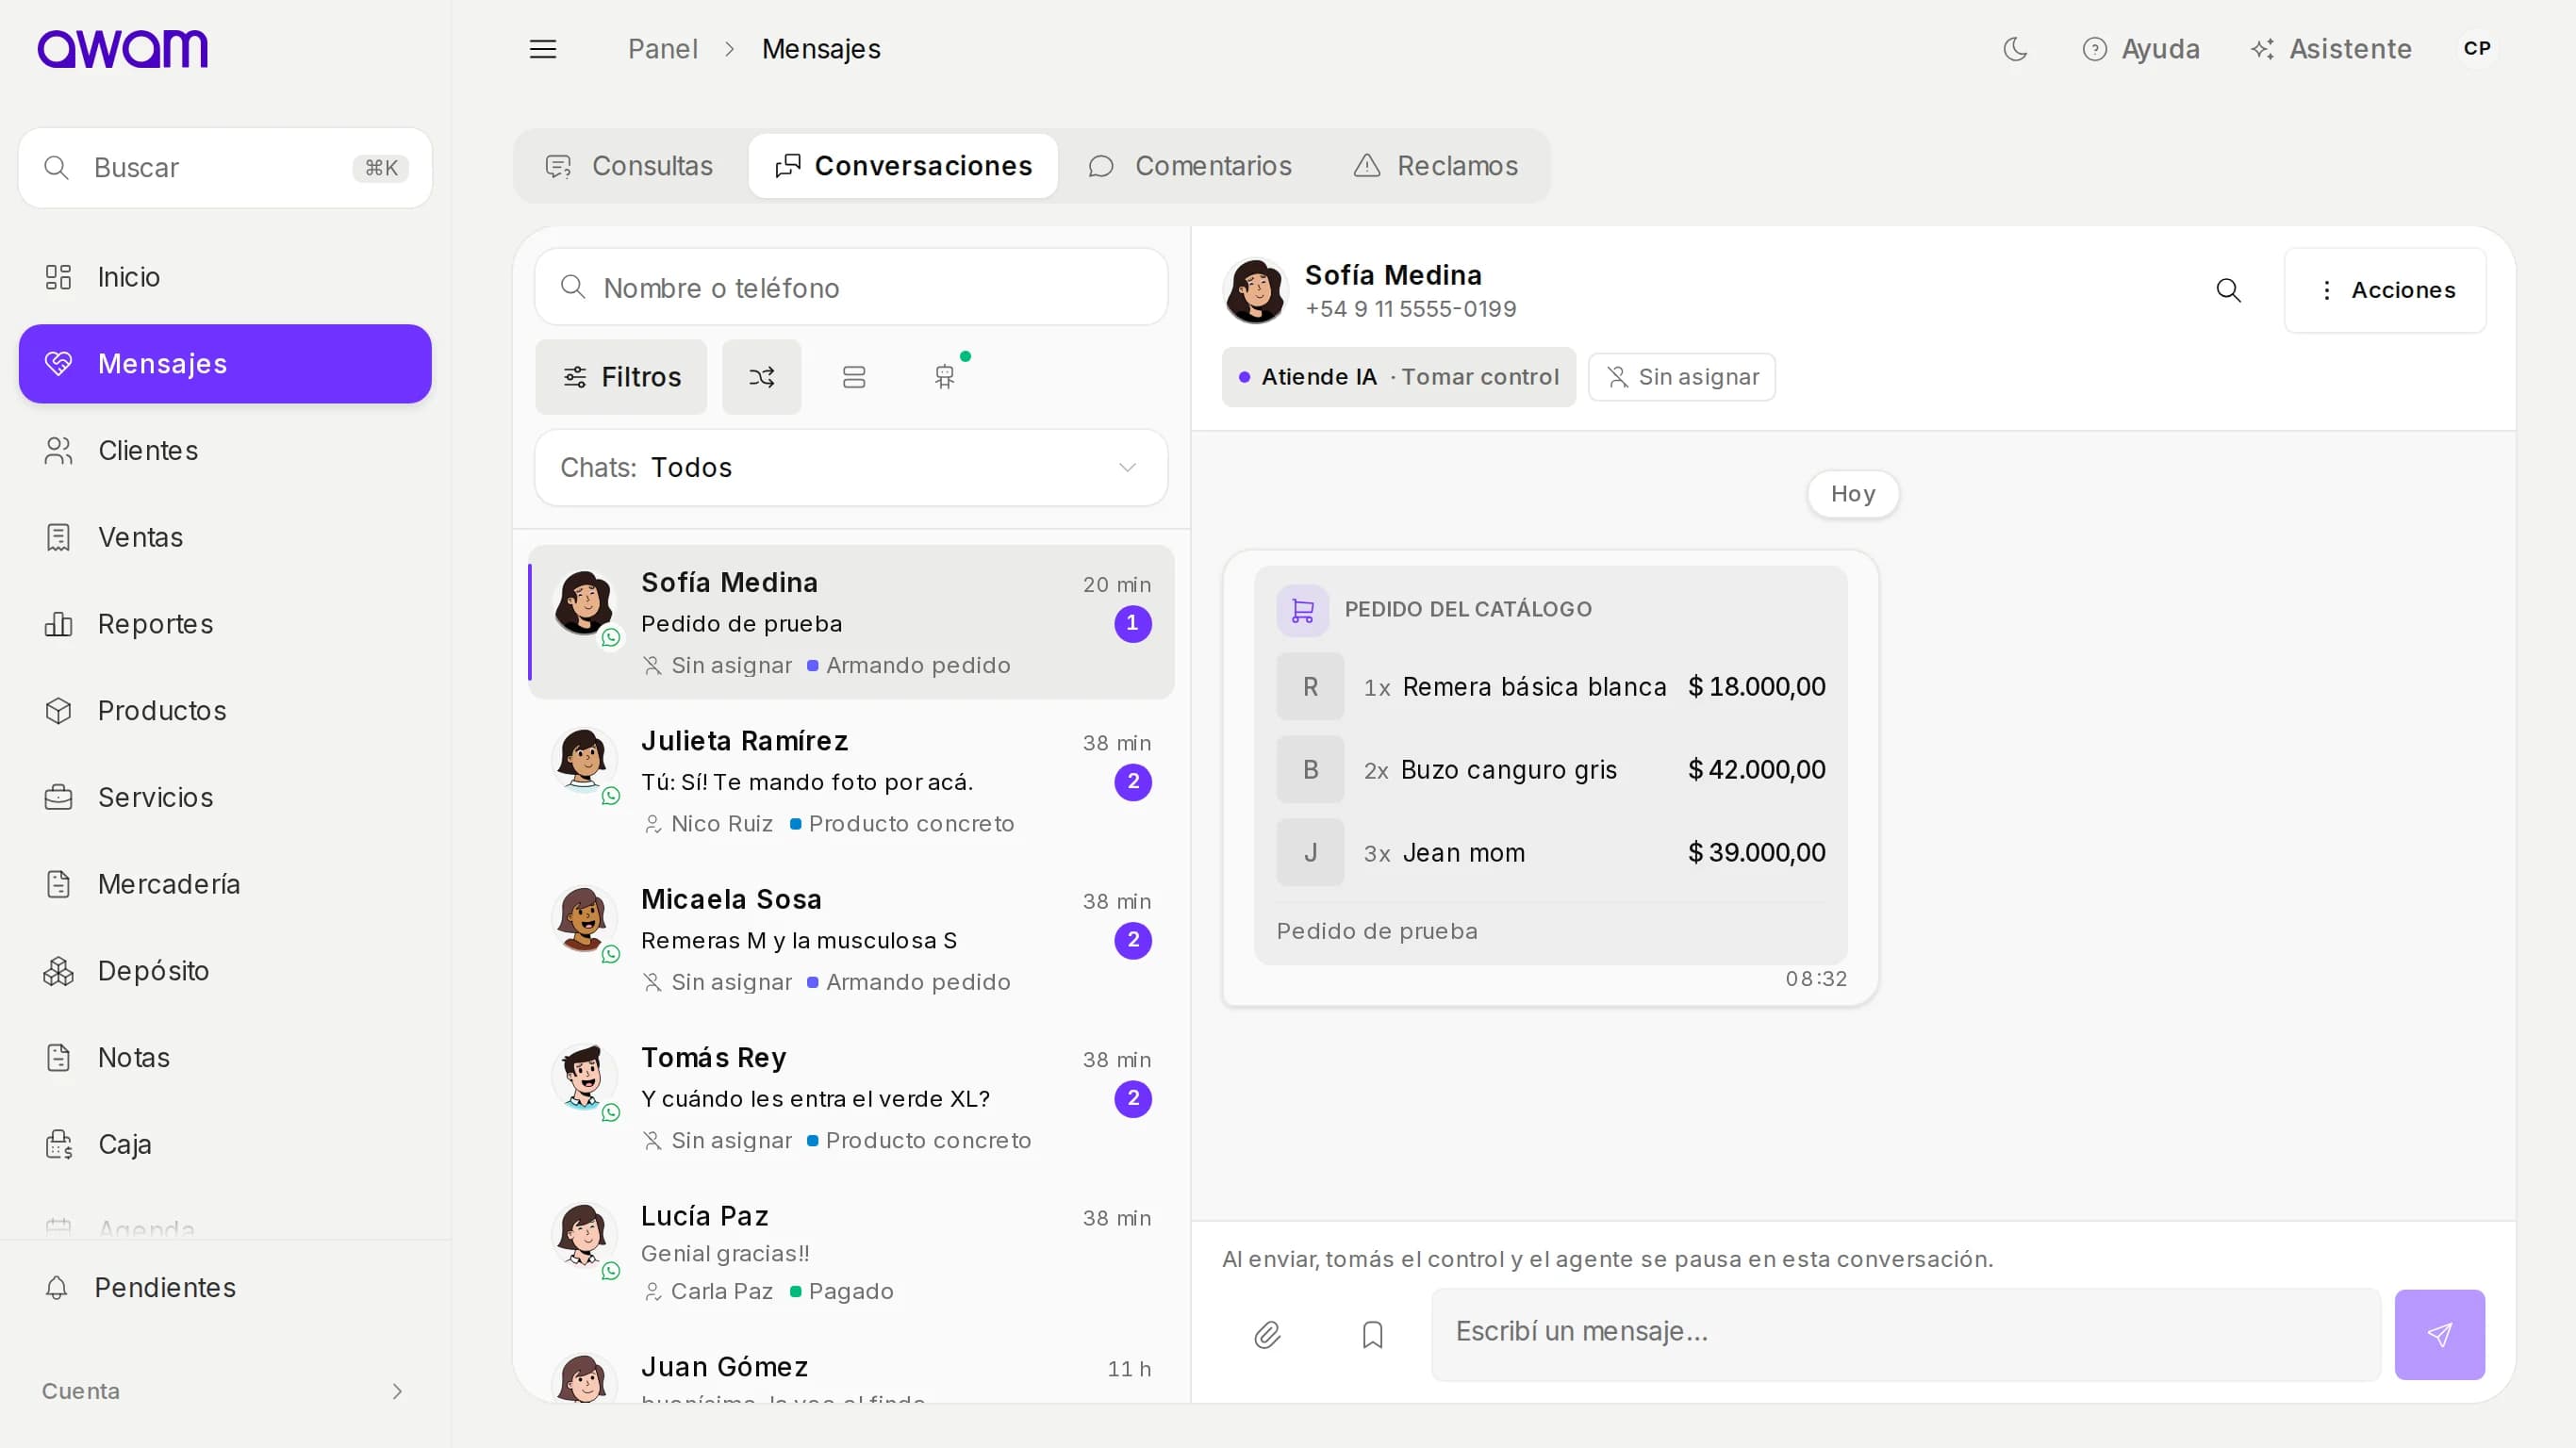Expand the Cuenta section

click(225, 1391)
